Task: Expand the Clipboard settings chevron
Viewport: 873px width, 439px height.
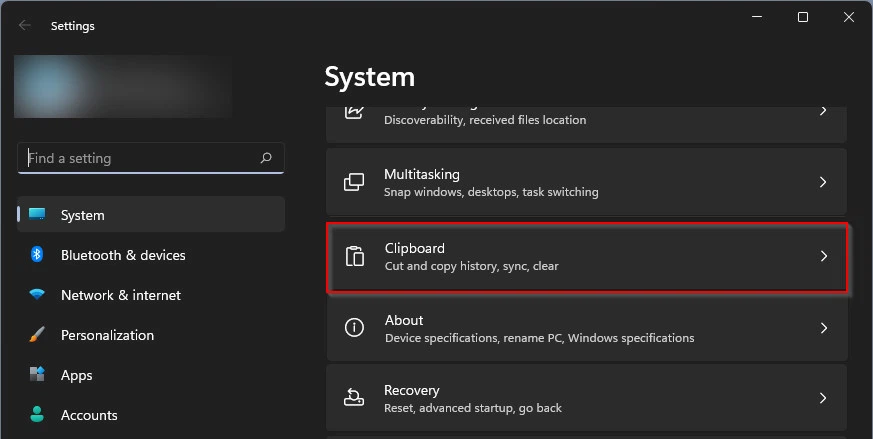Action: click(823, 256)
